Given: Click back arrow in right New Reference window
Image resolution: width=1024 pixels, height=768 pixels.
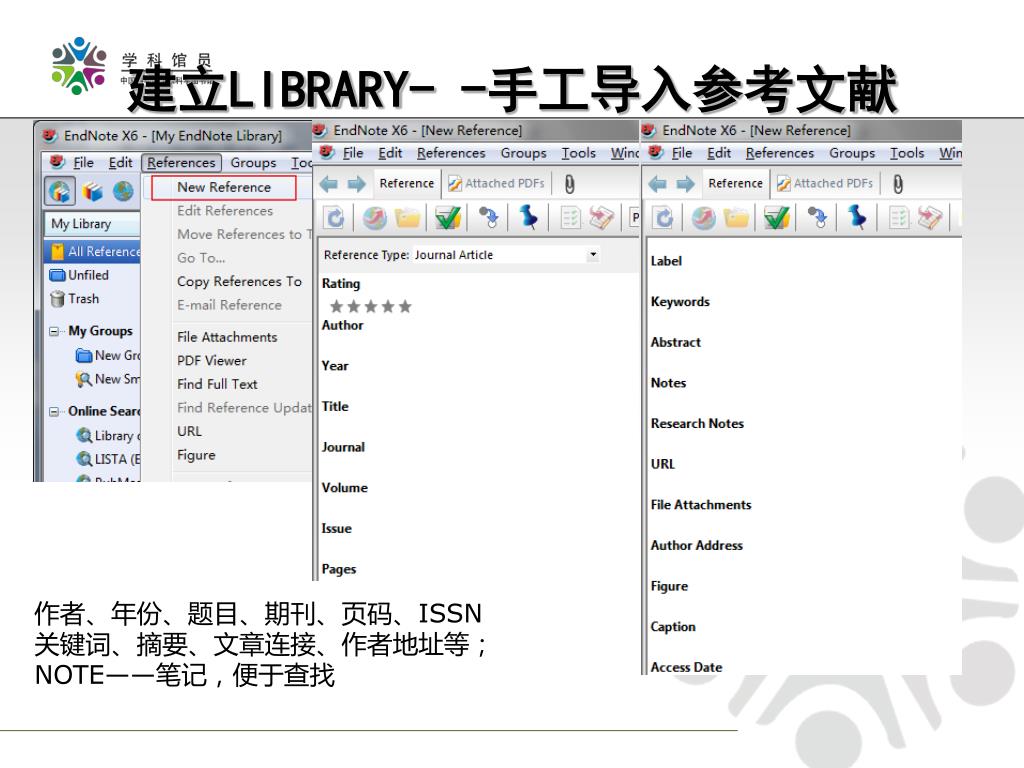Looking at the screenshot, I should 658,184.
